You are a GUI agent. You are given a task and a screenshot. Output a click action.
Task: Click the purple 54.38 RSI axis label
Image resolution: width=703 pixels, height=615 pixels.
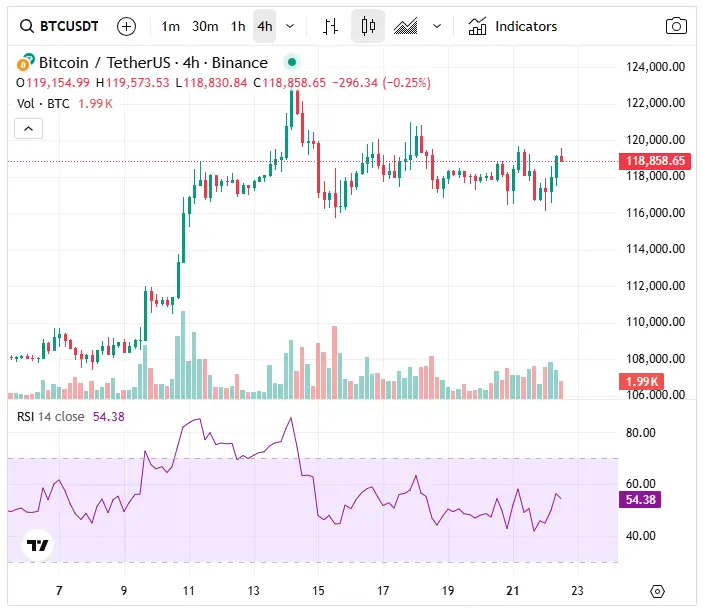[x=640, y=499]
